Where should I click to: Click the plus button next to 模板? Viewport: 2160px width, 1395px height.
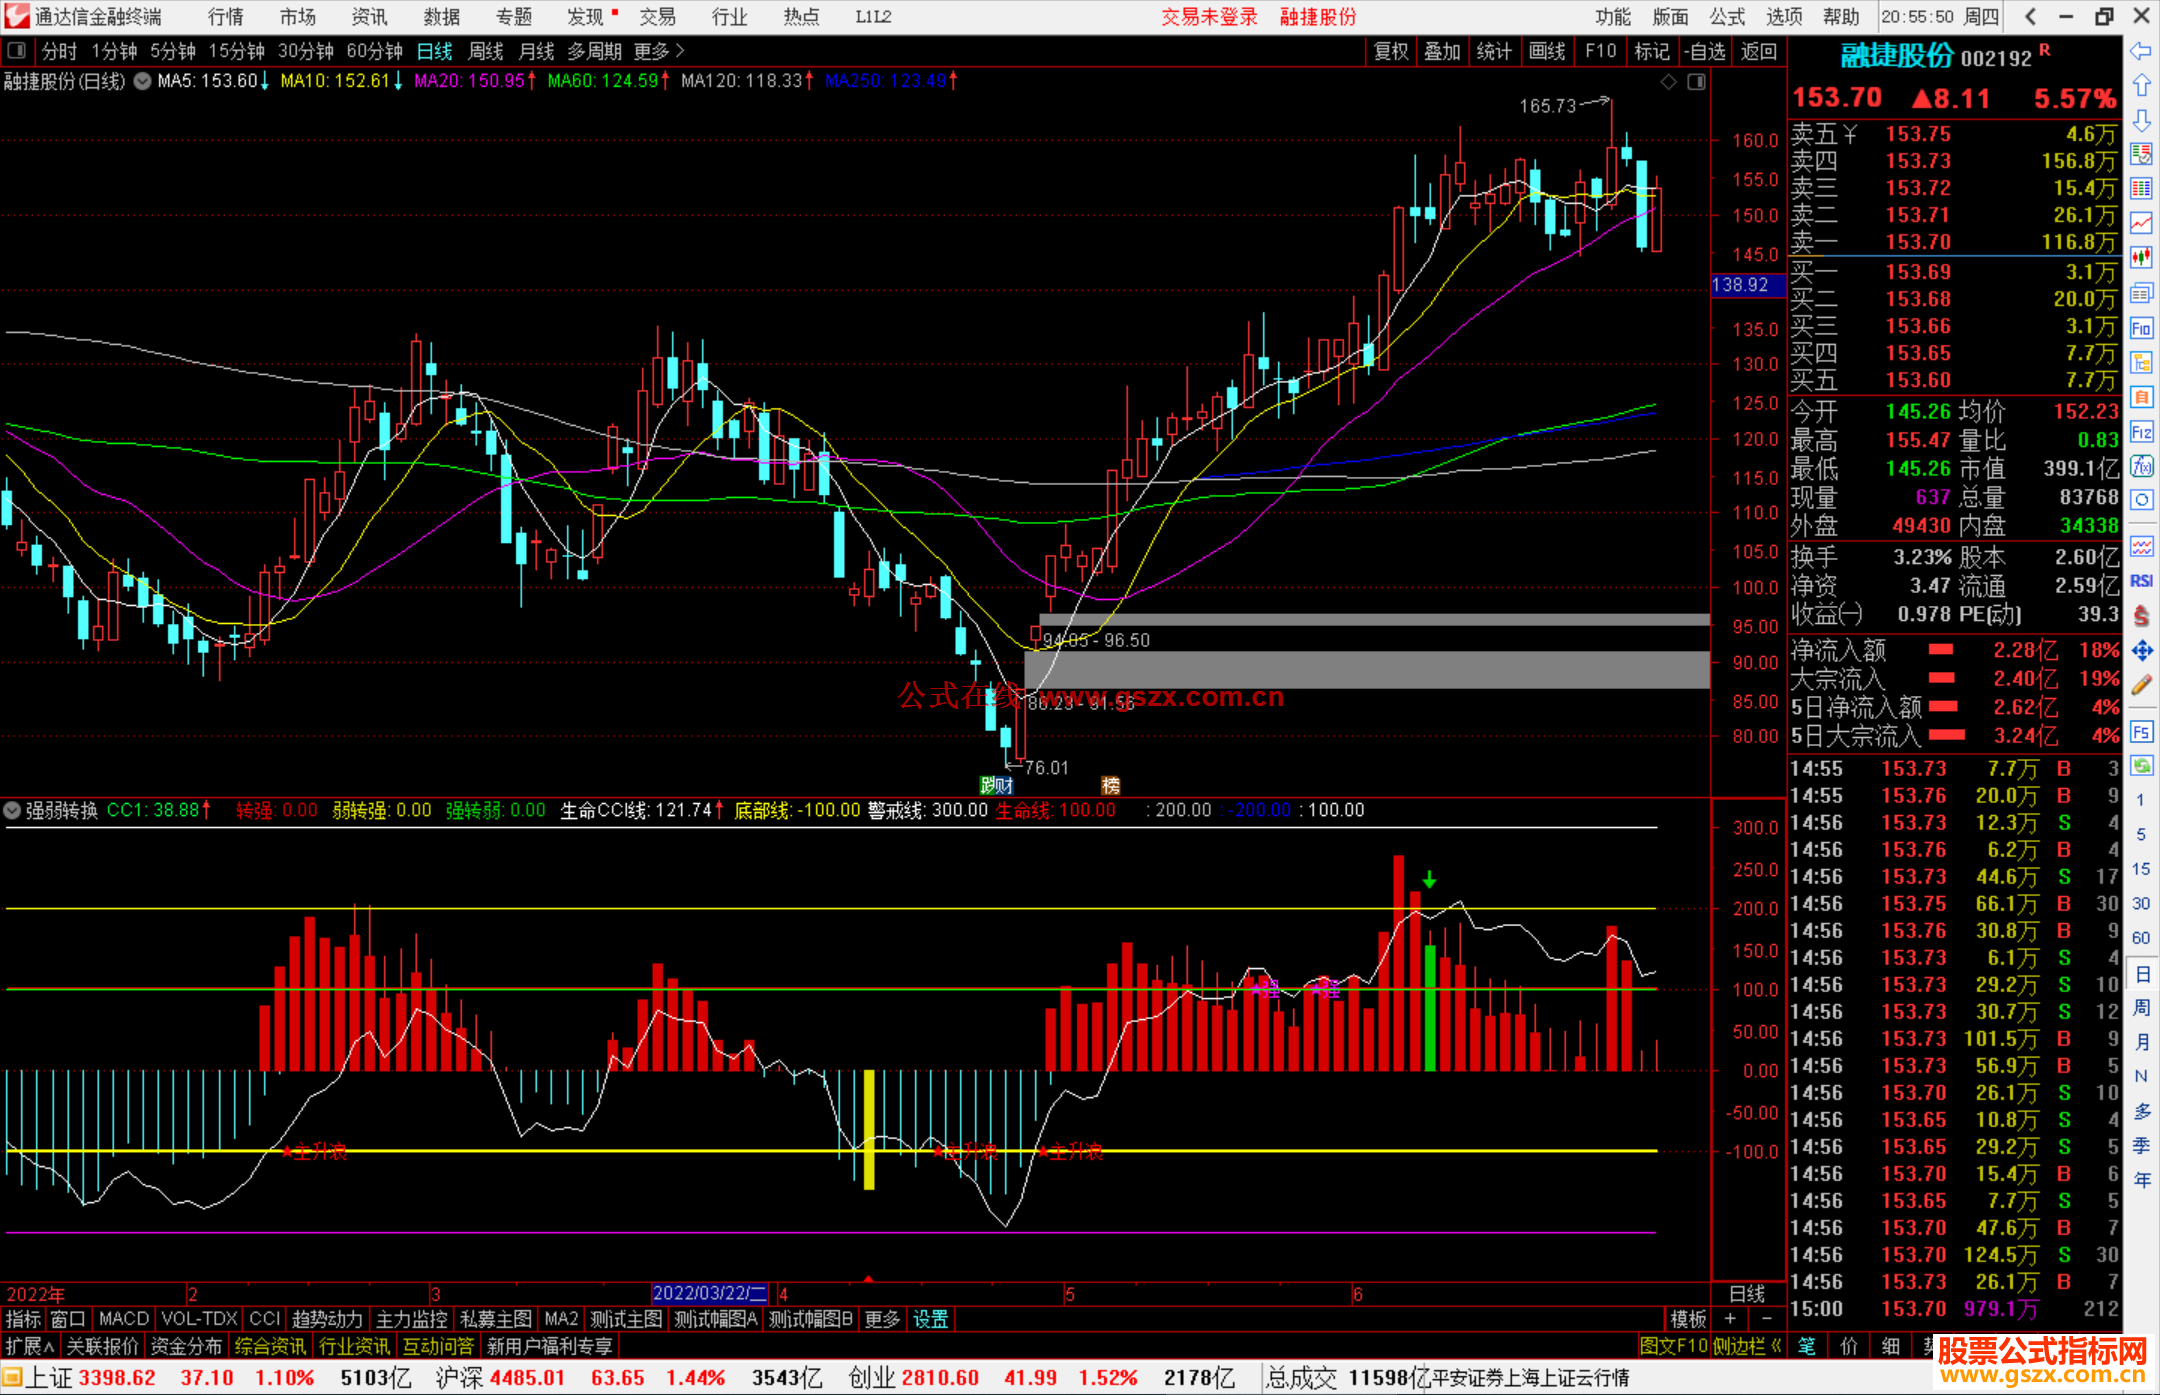1730,1319
